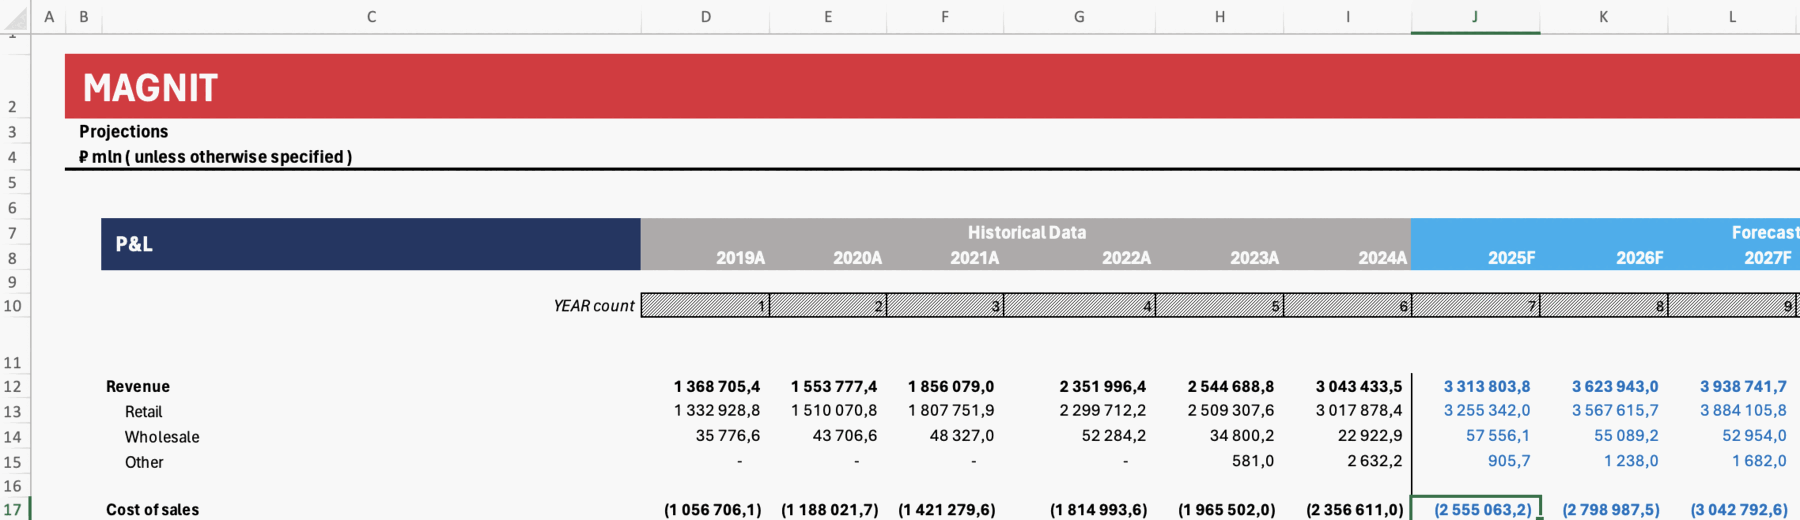This screenshot has width=1800, height=520.
Task: Click retail forecast 3 567 615,7
Action: click(1614, 411)
